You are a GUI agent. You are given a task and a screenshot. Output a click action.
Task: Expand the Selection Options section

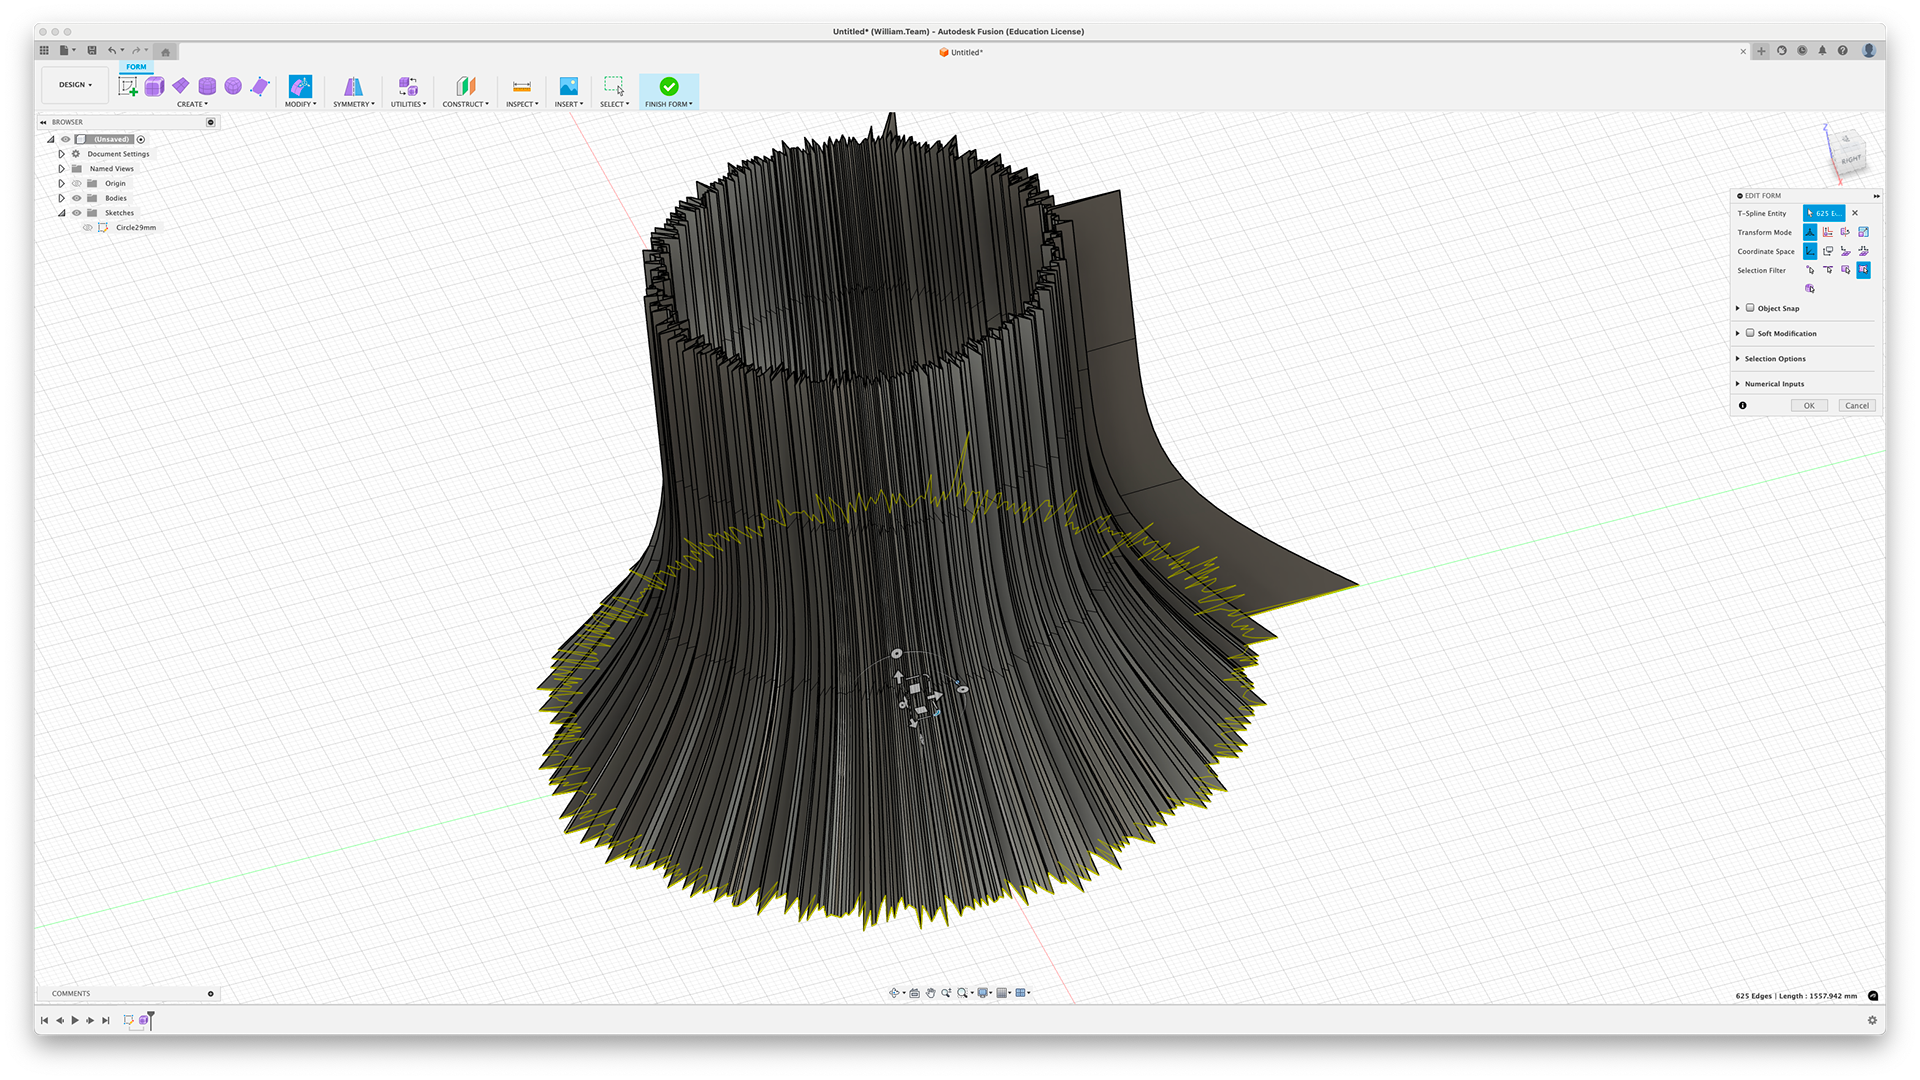[x=1738, y=358]
